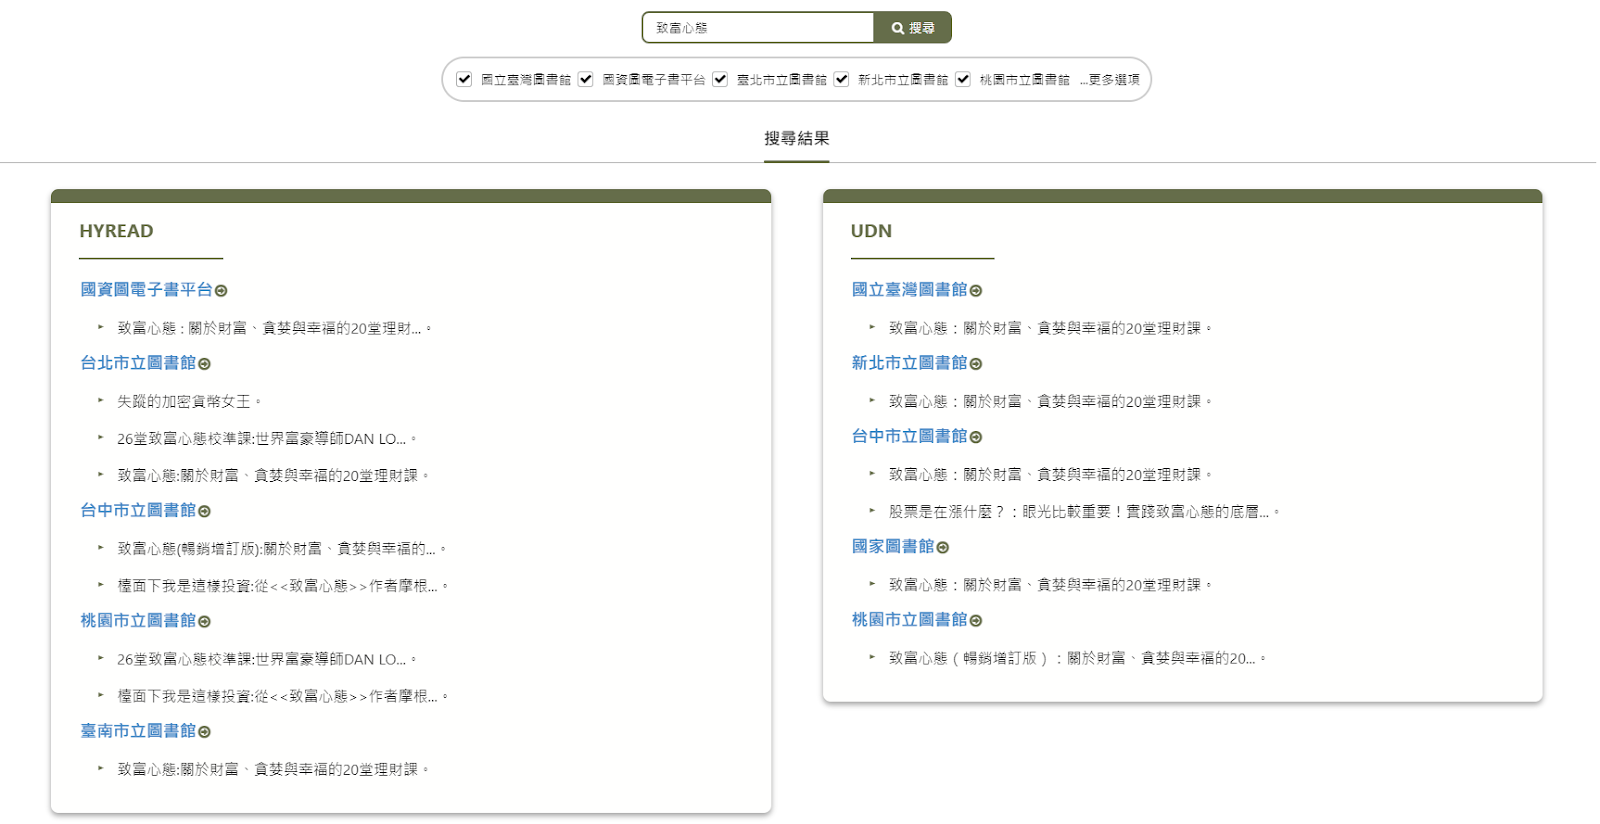This screenshot has width=1600, height=824.
Task: Open HYREAD 桃園市立圖書館 library link
Action: [x=138, y=621]
